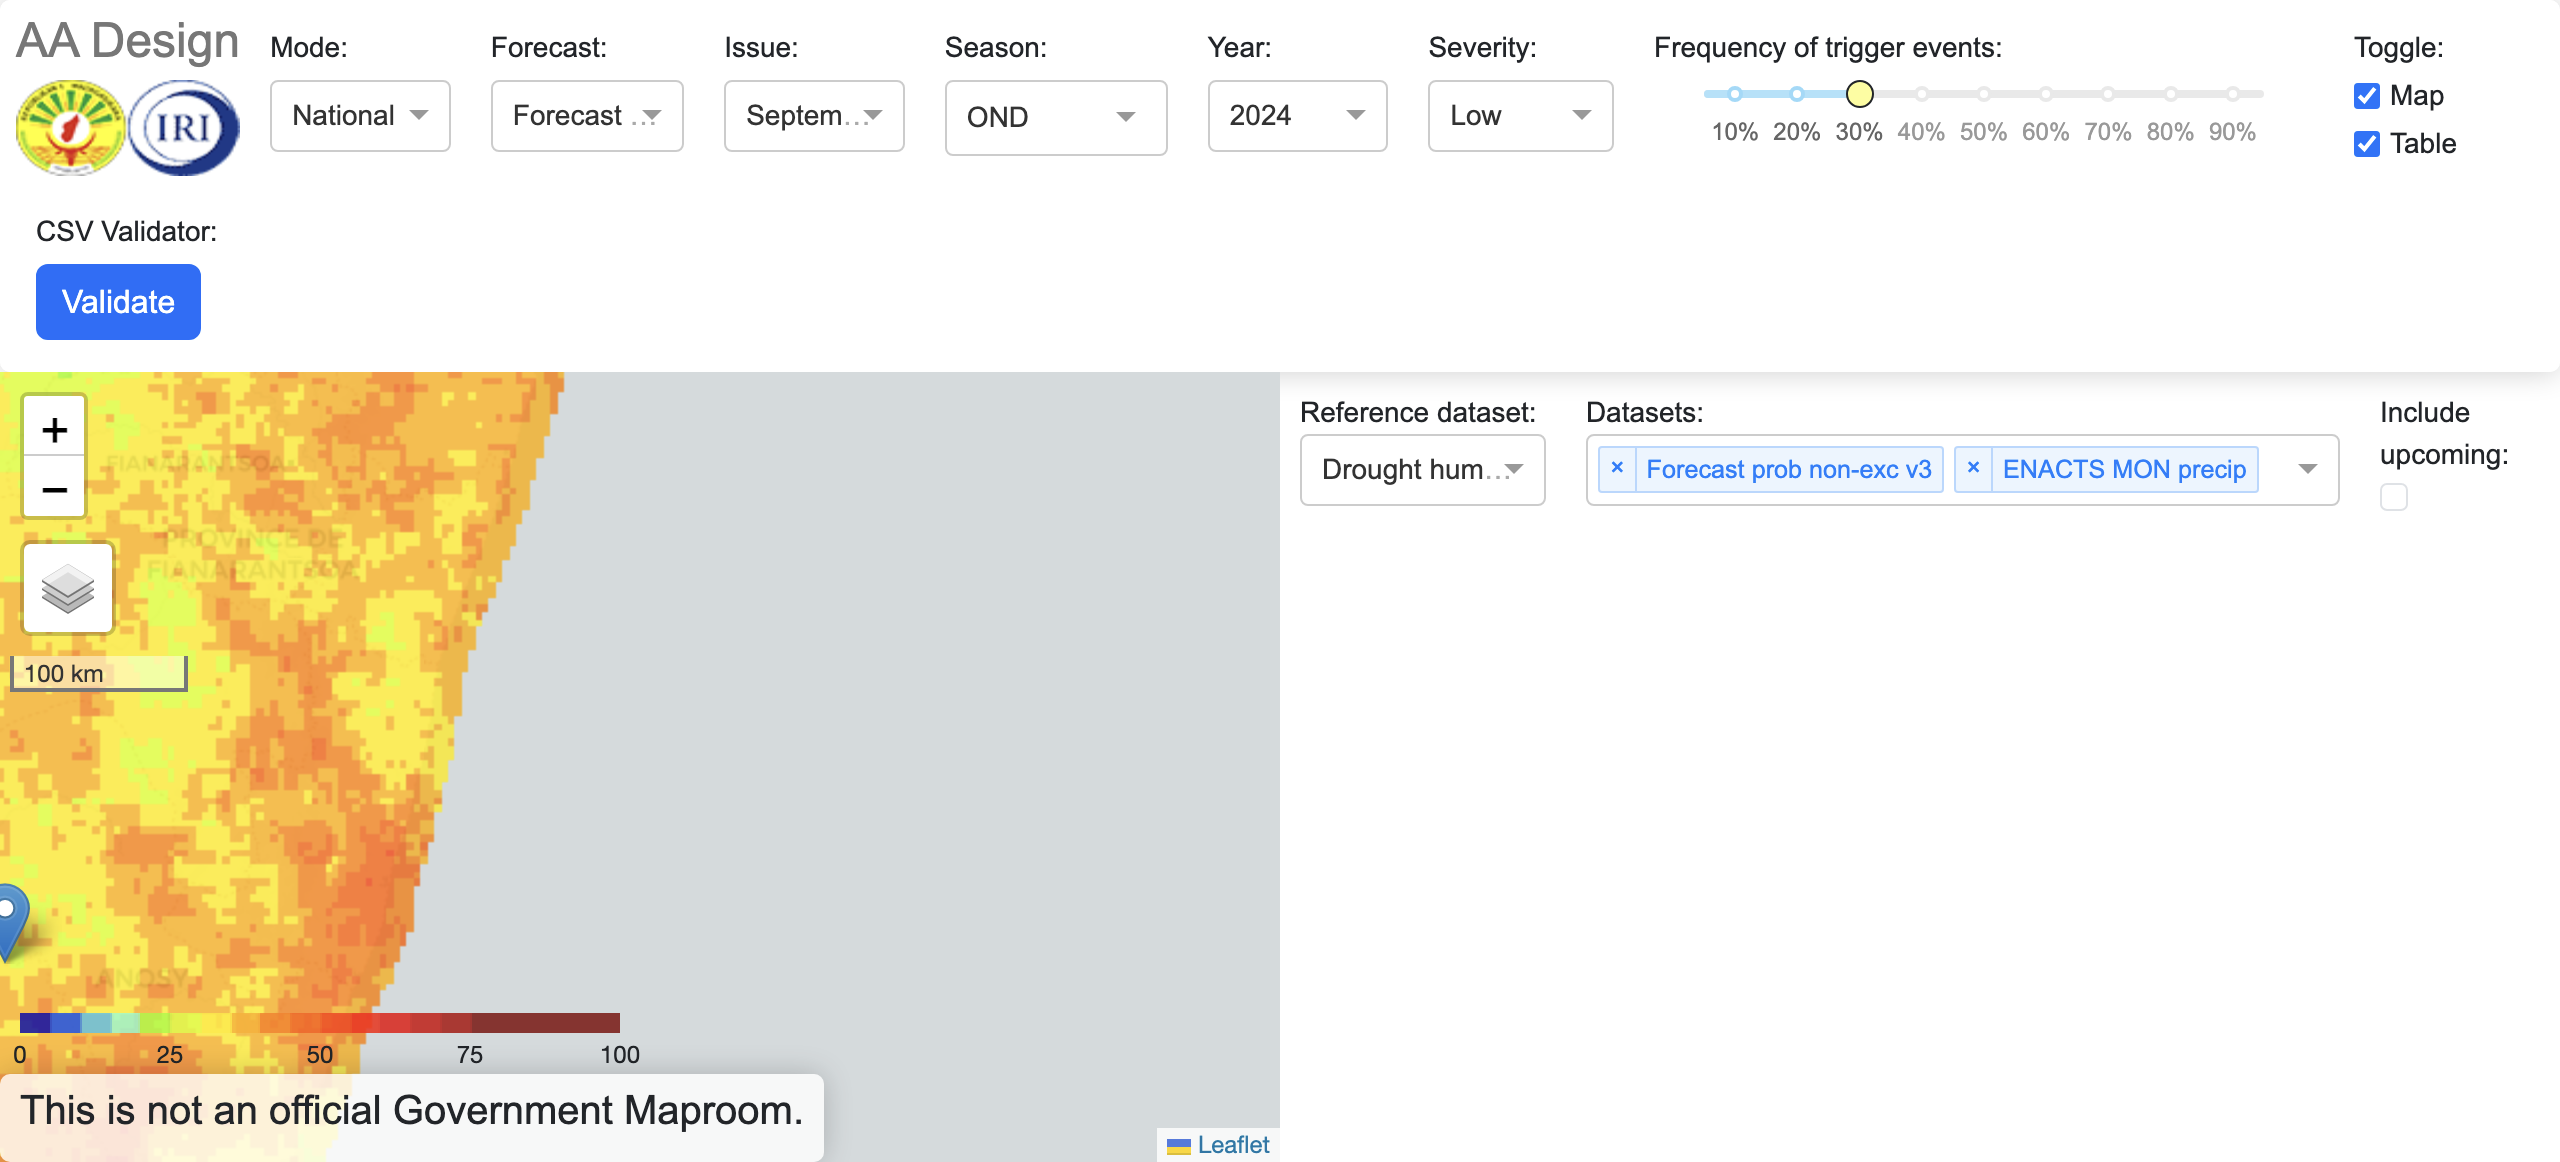The height and width of the screenshot is (1162, 2560).
Task: Expand the Reference dataset dropdown
Action: pyautogui.click(x=1421, y=469)
